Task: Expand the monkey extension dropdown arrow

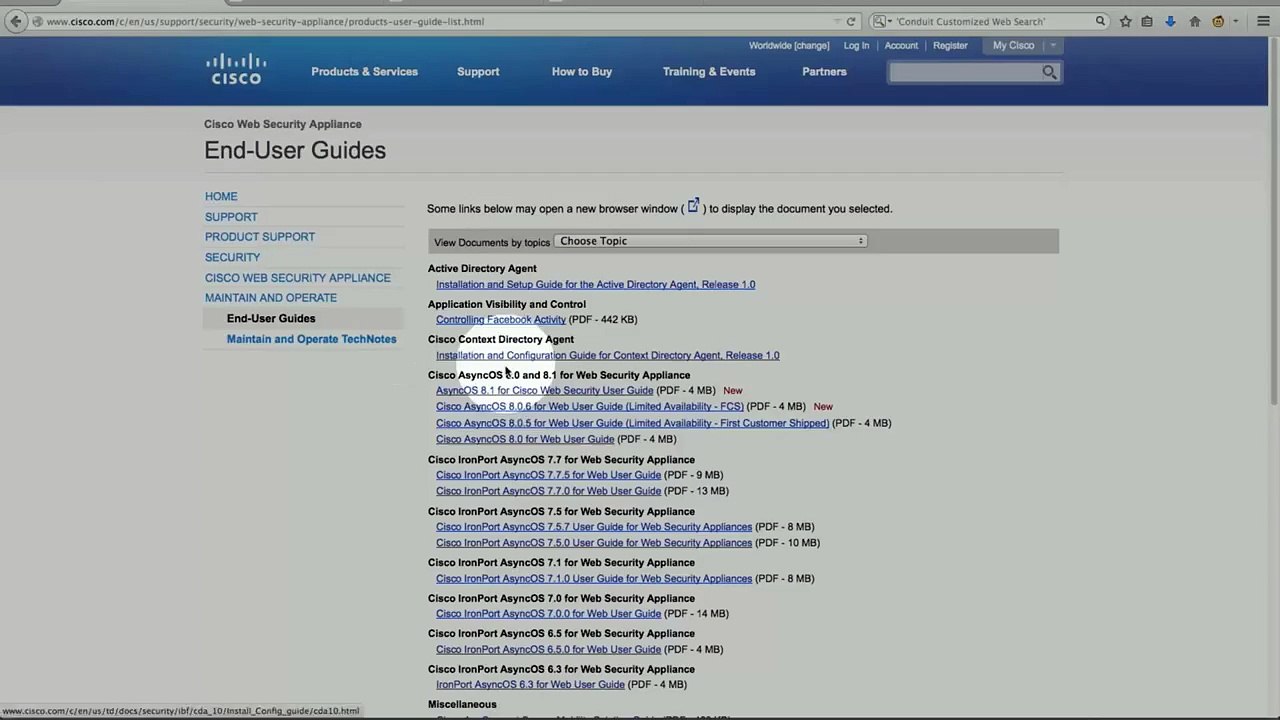Action: [x=1235, y=21]
